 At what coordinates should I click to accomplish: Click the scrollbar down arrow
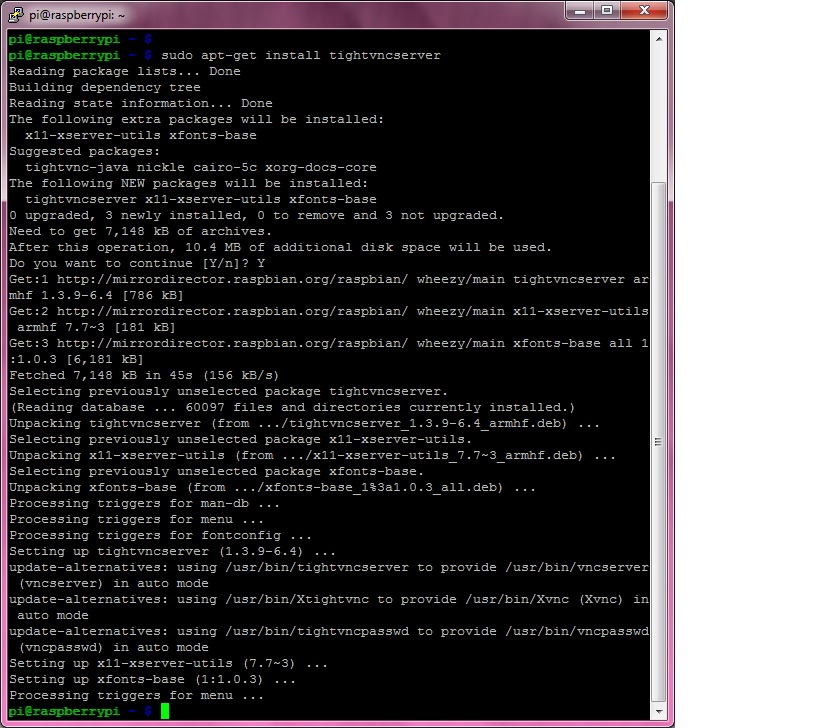coord(658,712)
